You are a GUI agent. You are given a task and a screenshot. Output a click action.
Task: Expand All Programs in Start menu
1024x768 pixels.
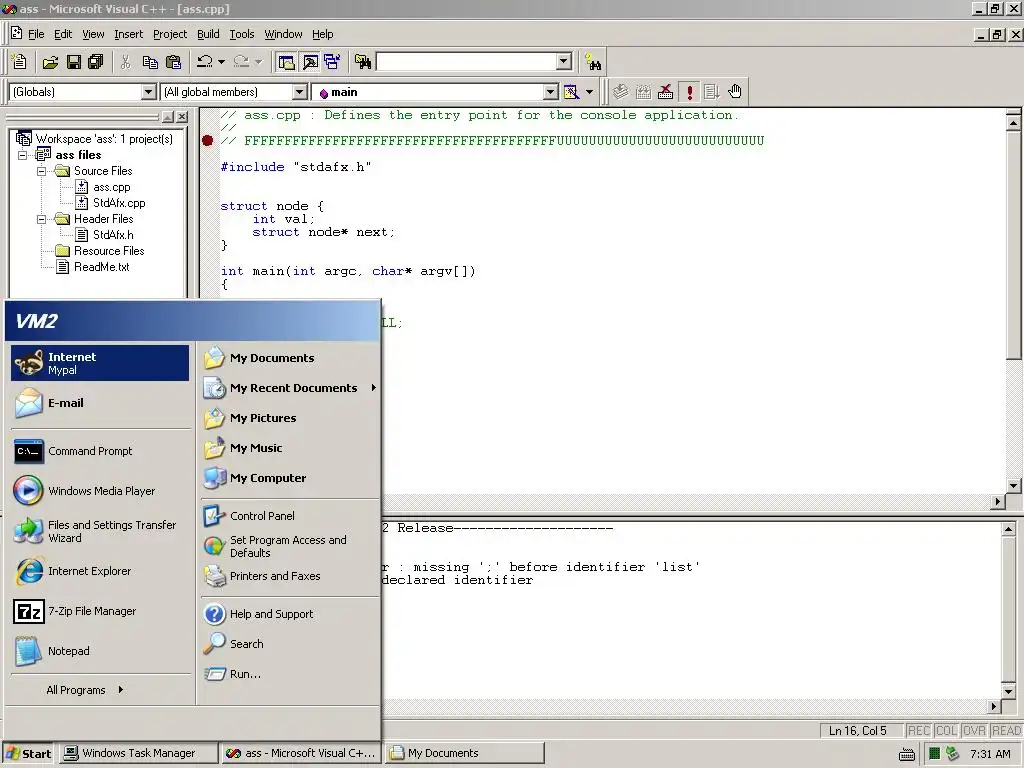click(85, 690)
